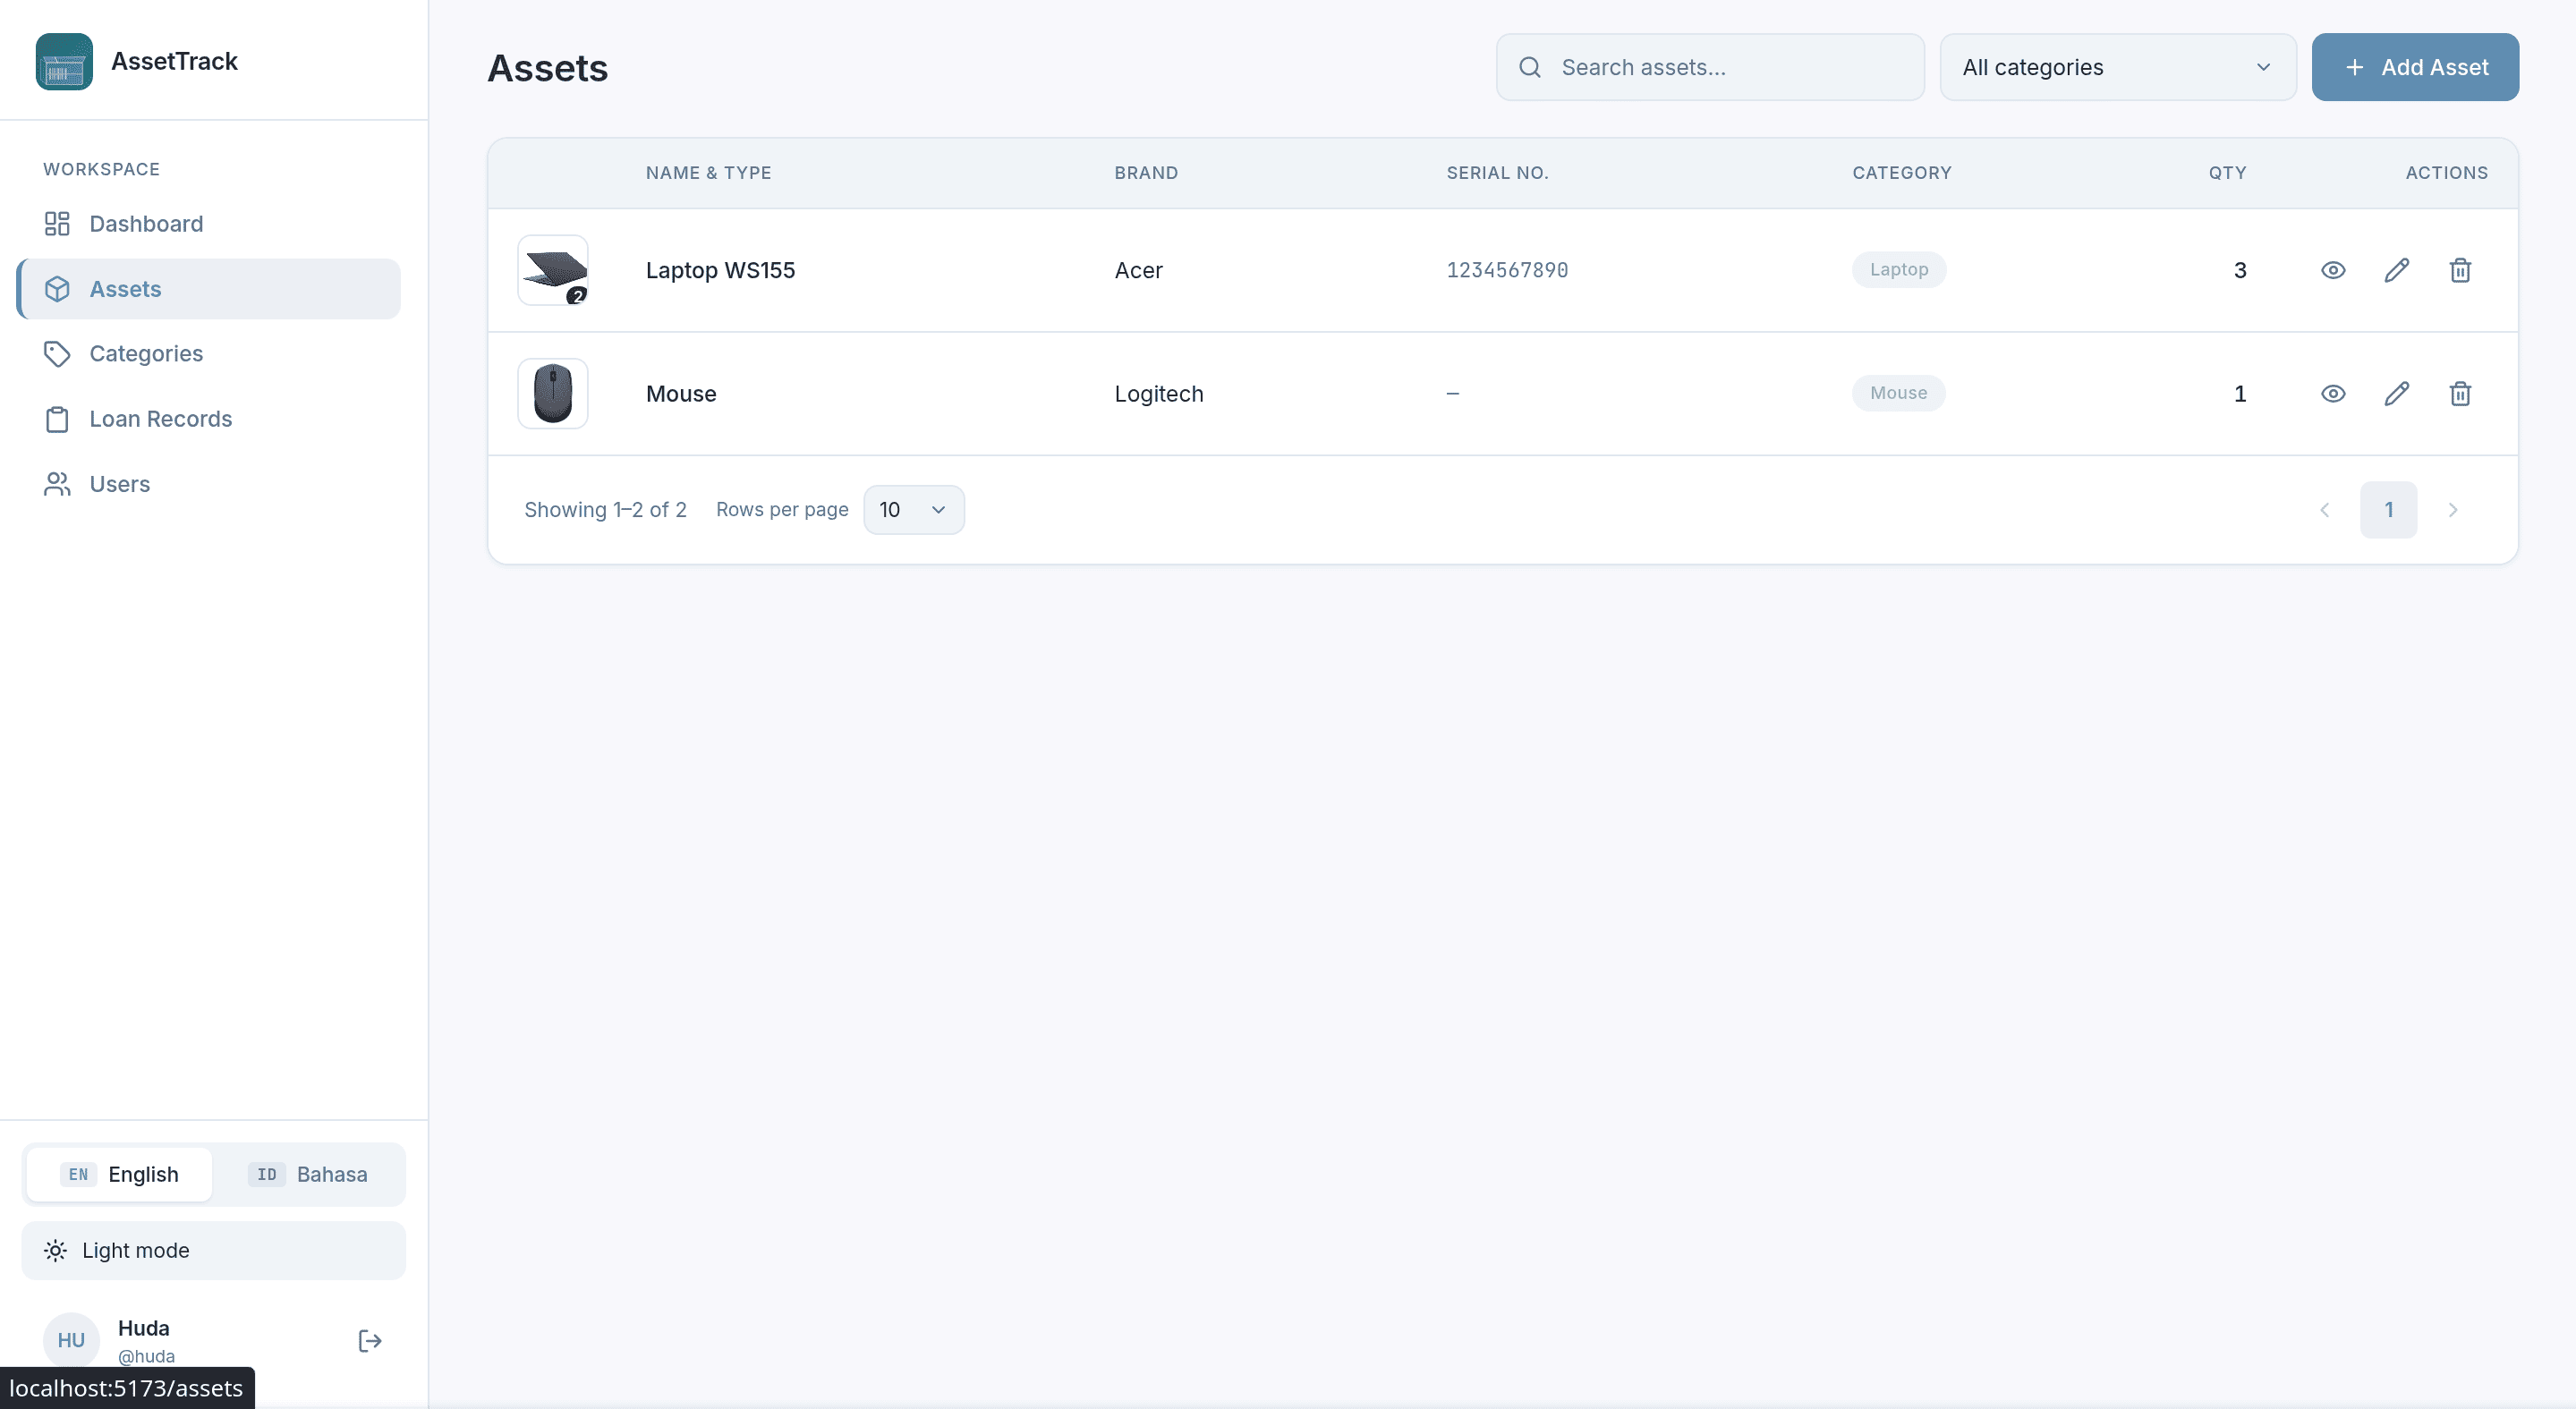The height and width of the screenshot is (1409, 2576).
Task: Click the Laptop WS155 name
Action: point(720,270)
